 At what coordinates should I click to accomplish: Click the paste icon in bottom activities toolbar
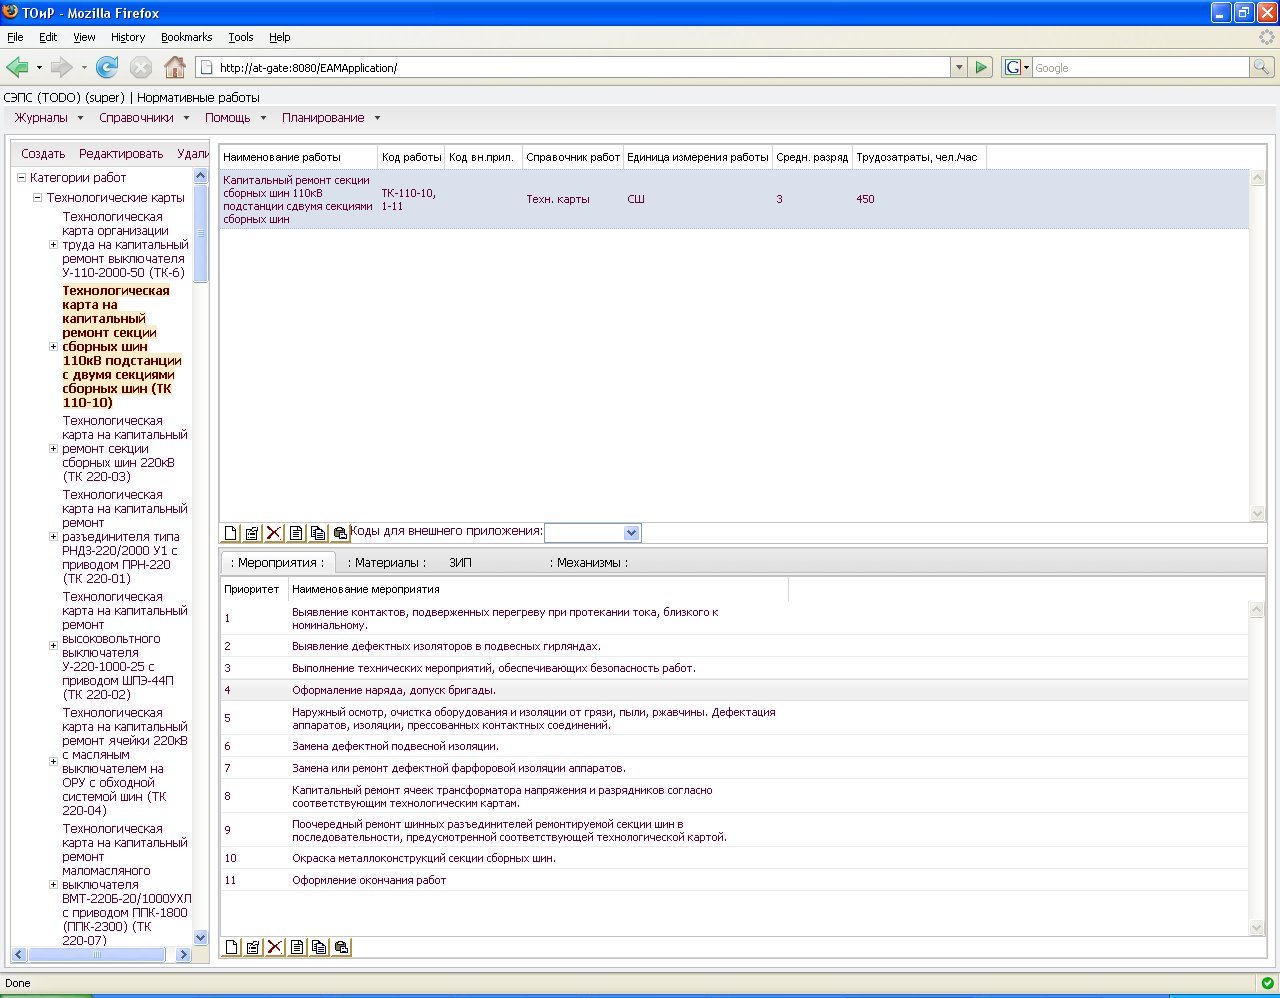coord(341,947)
